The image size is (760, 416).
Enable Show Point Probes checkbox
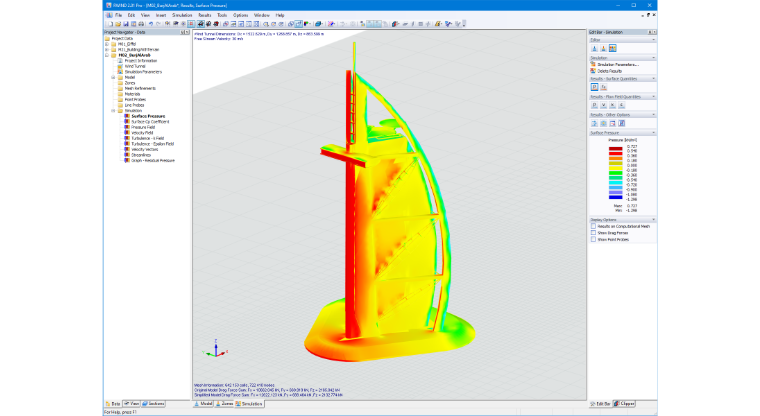pos(593,240)
